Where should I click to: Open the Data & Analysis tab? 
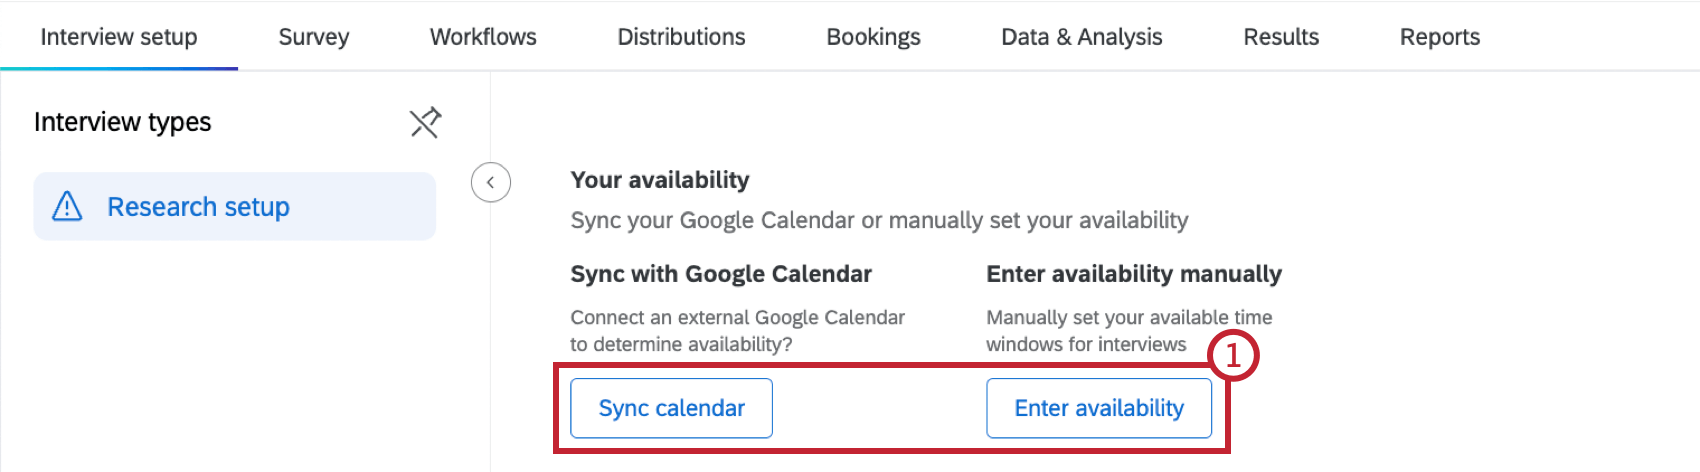(1082, 37)
